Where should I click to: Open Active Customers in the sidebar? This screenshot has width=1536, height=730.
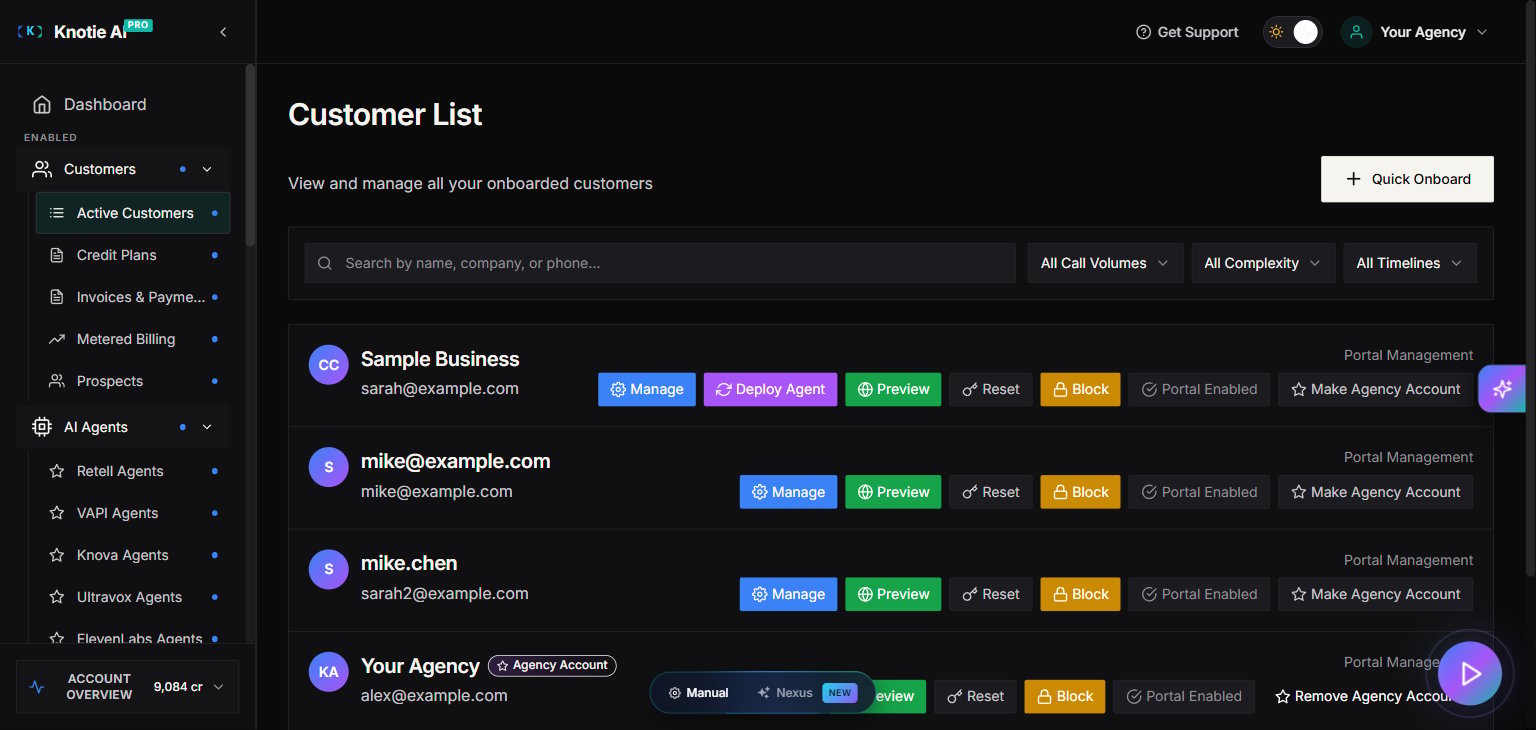click(x=133, y=213)
